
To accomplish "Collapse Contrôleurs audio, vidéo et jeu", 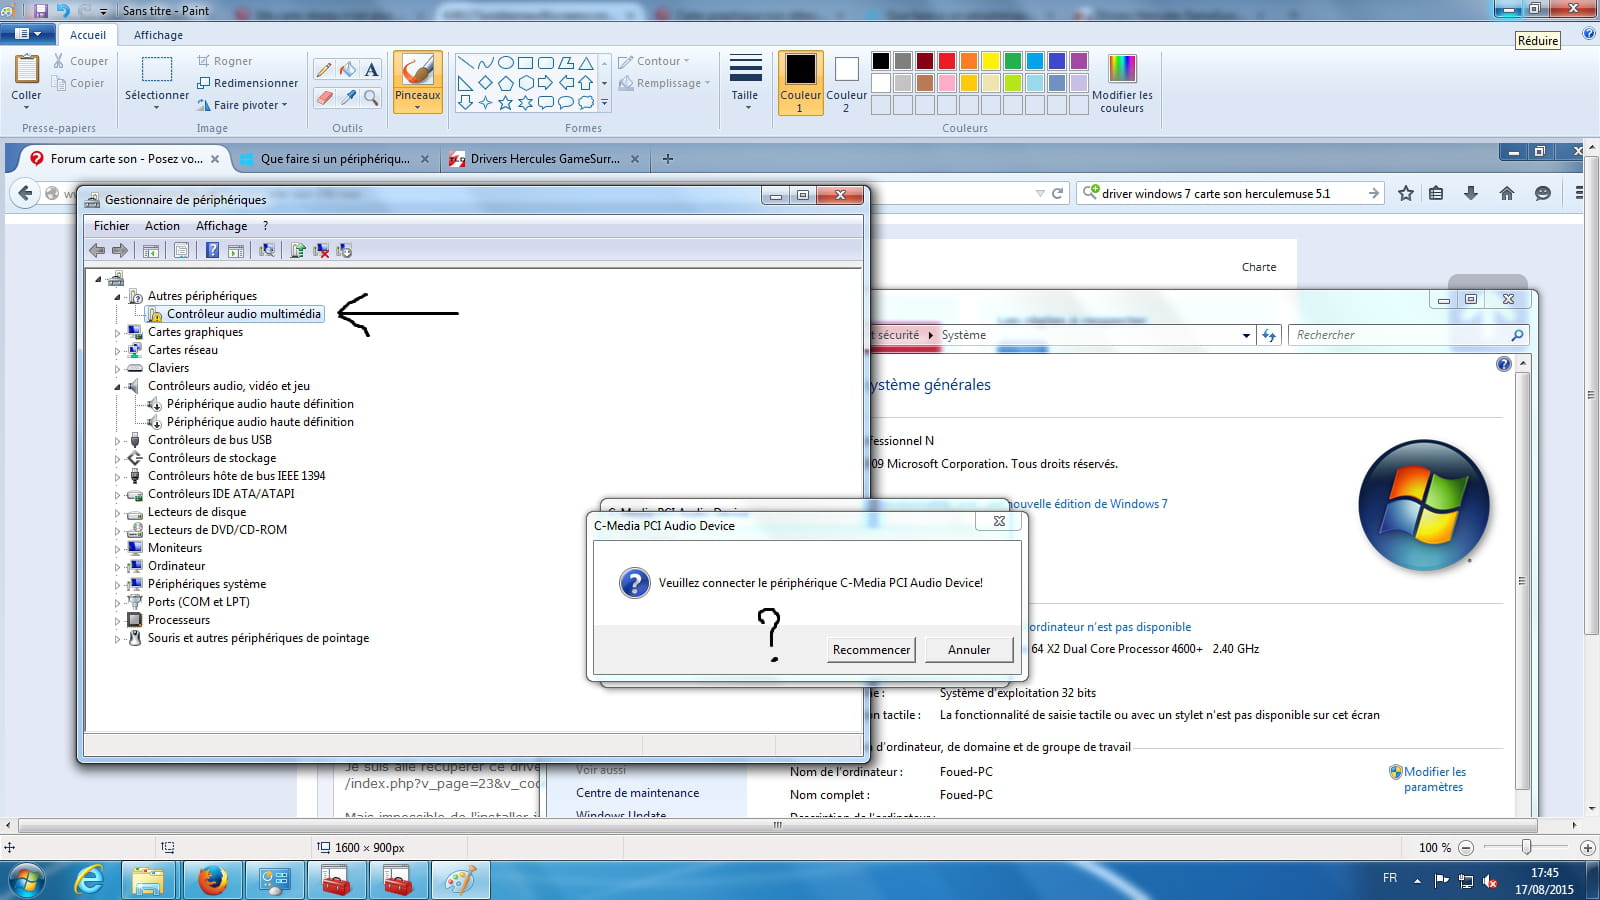I will 117,387.
